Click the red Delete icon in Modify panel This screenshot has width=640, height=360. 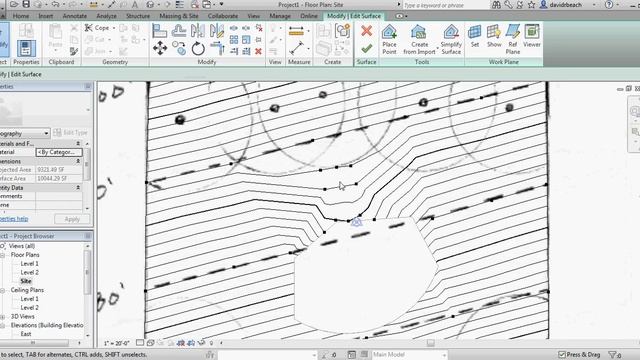coord(258,51)
